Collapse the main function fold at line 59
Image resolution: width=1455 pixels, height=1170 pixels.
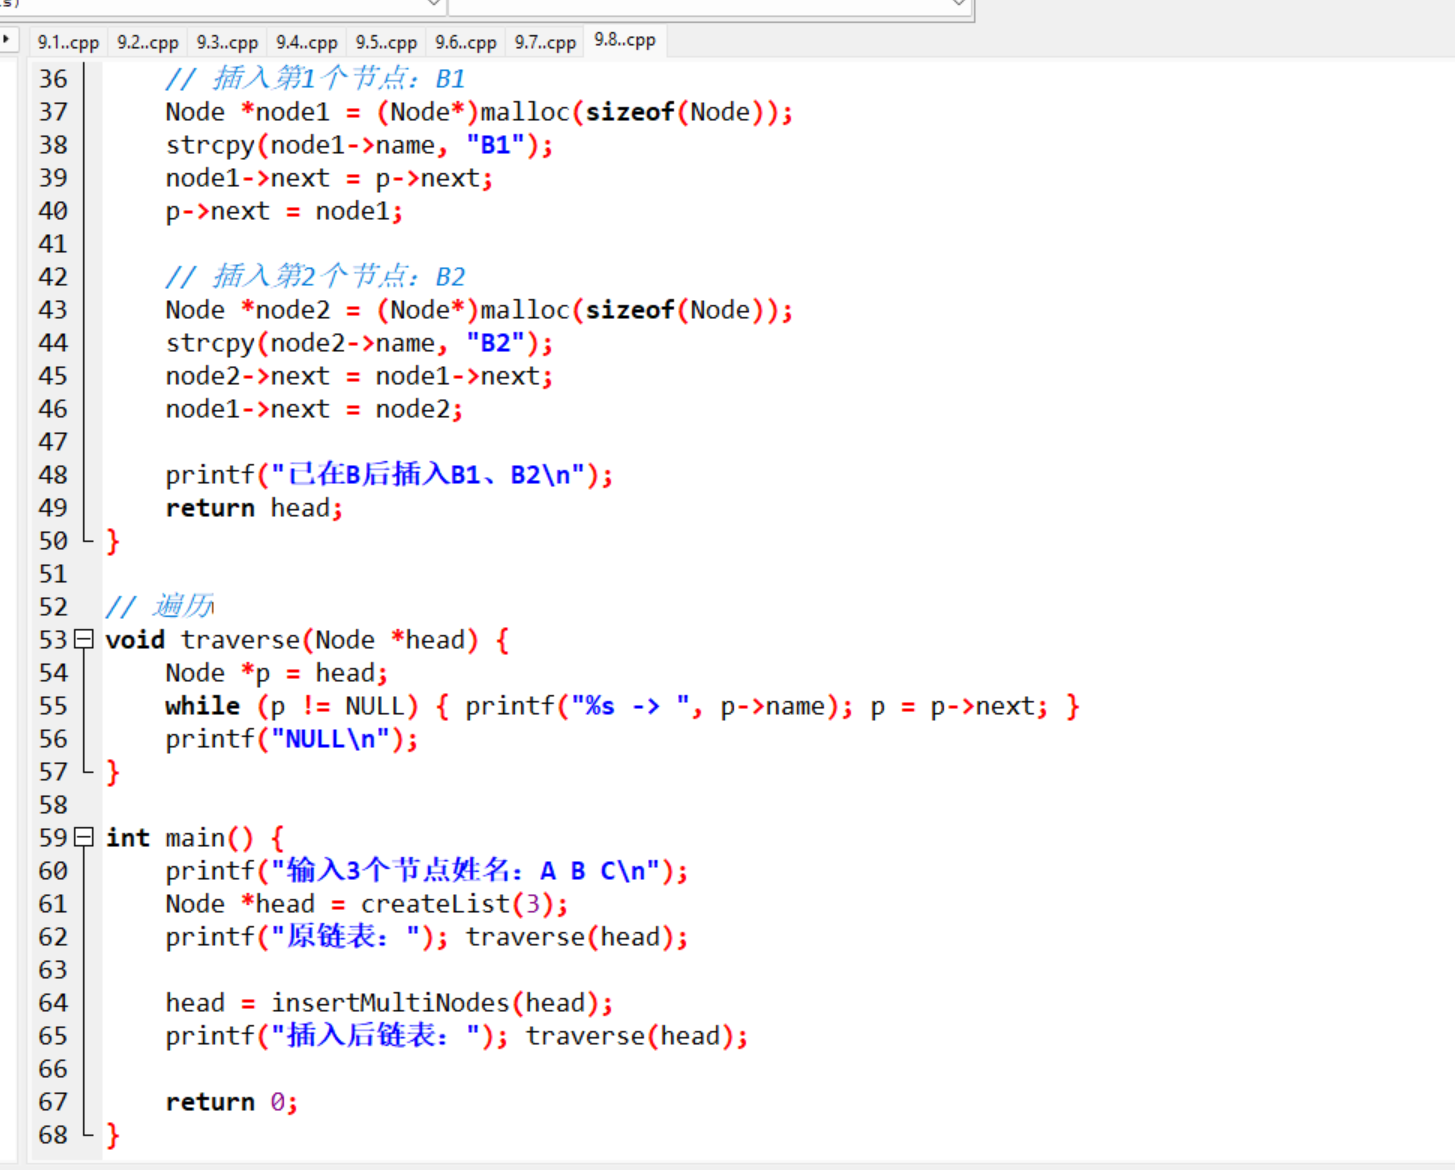[x=84, y=837]
